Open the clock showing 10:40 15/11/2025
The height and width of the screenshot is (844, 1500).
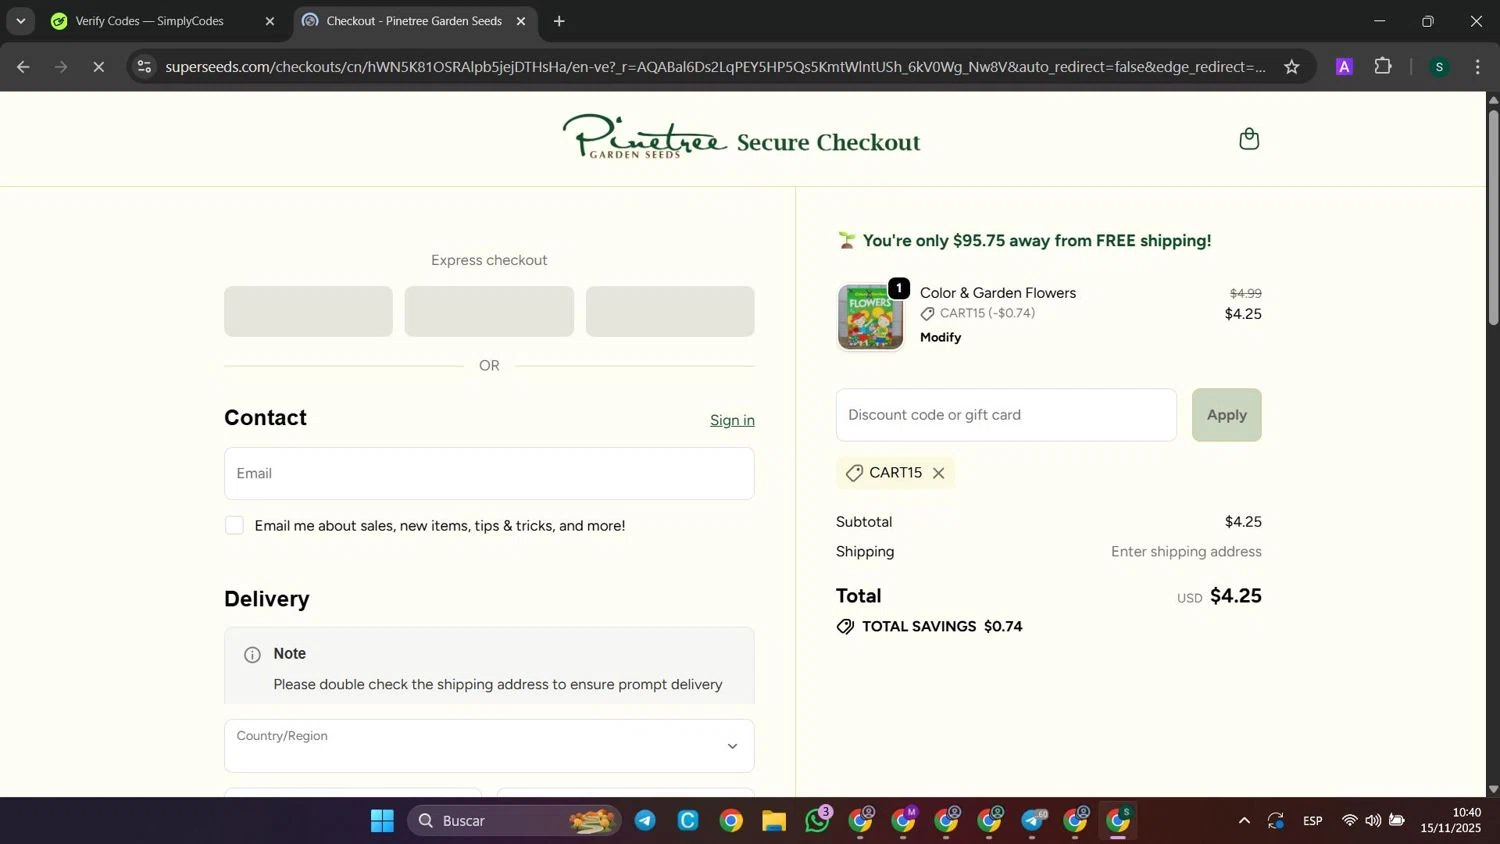pyautogui.click(x=1451, y=821)
